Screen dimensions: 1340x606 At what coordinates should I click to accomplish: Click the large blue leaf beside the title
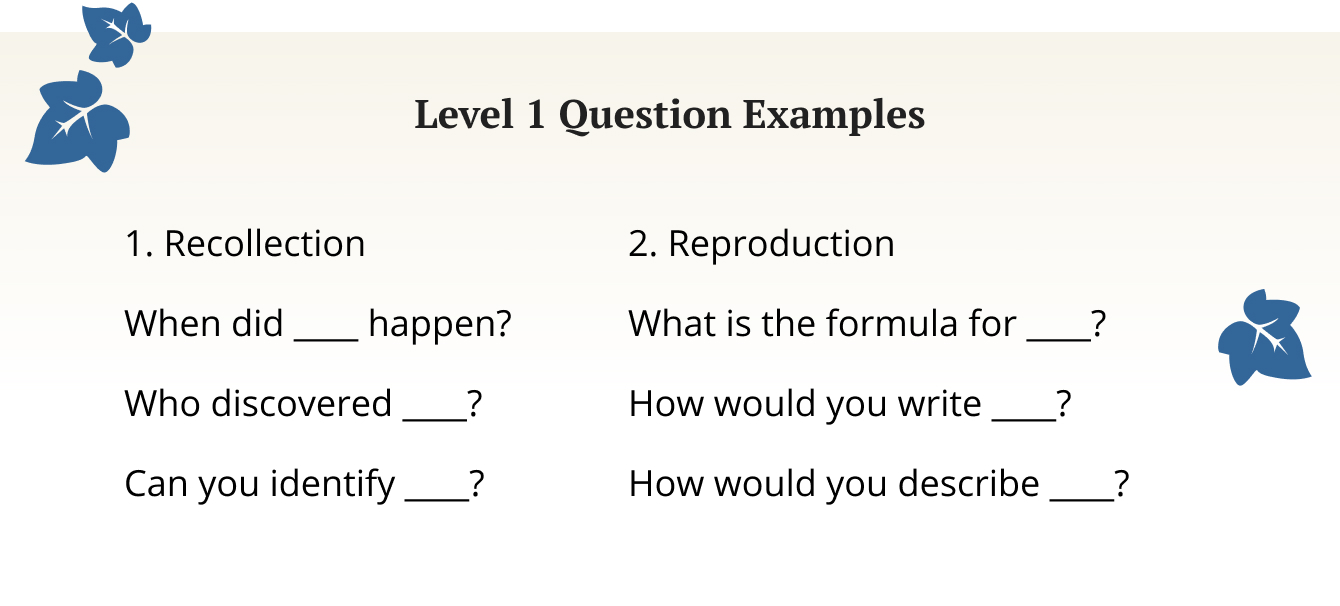point(78,122)
